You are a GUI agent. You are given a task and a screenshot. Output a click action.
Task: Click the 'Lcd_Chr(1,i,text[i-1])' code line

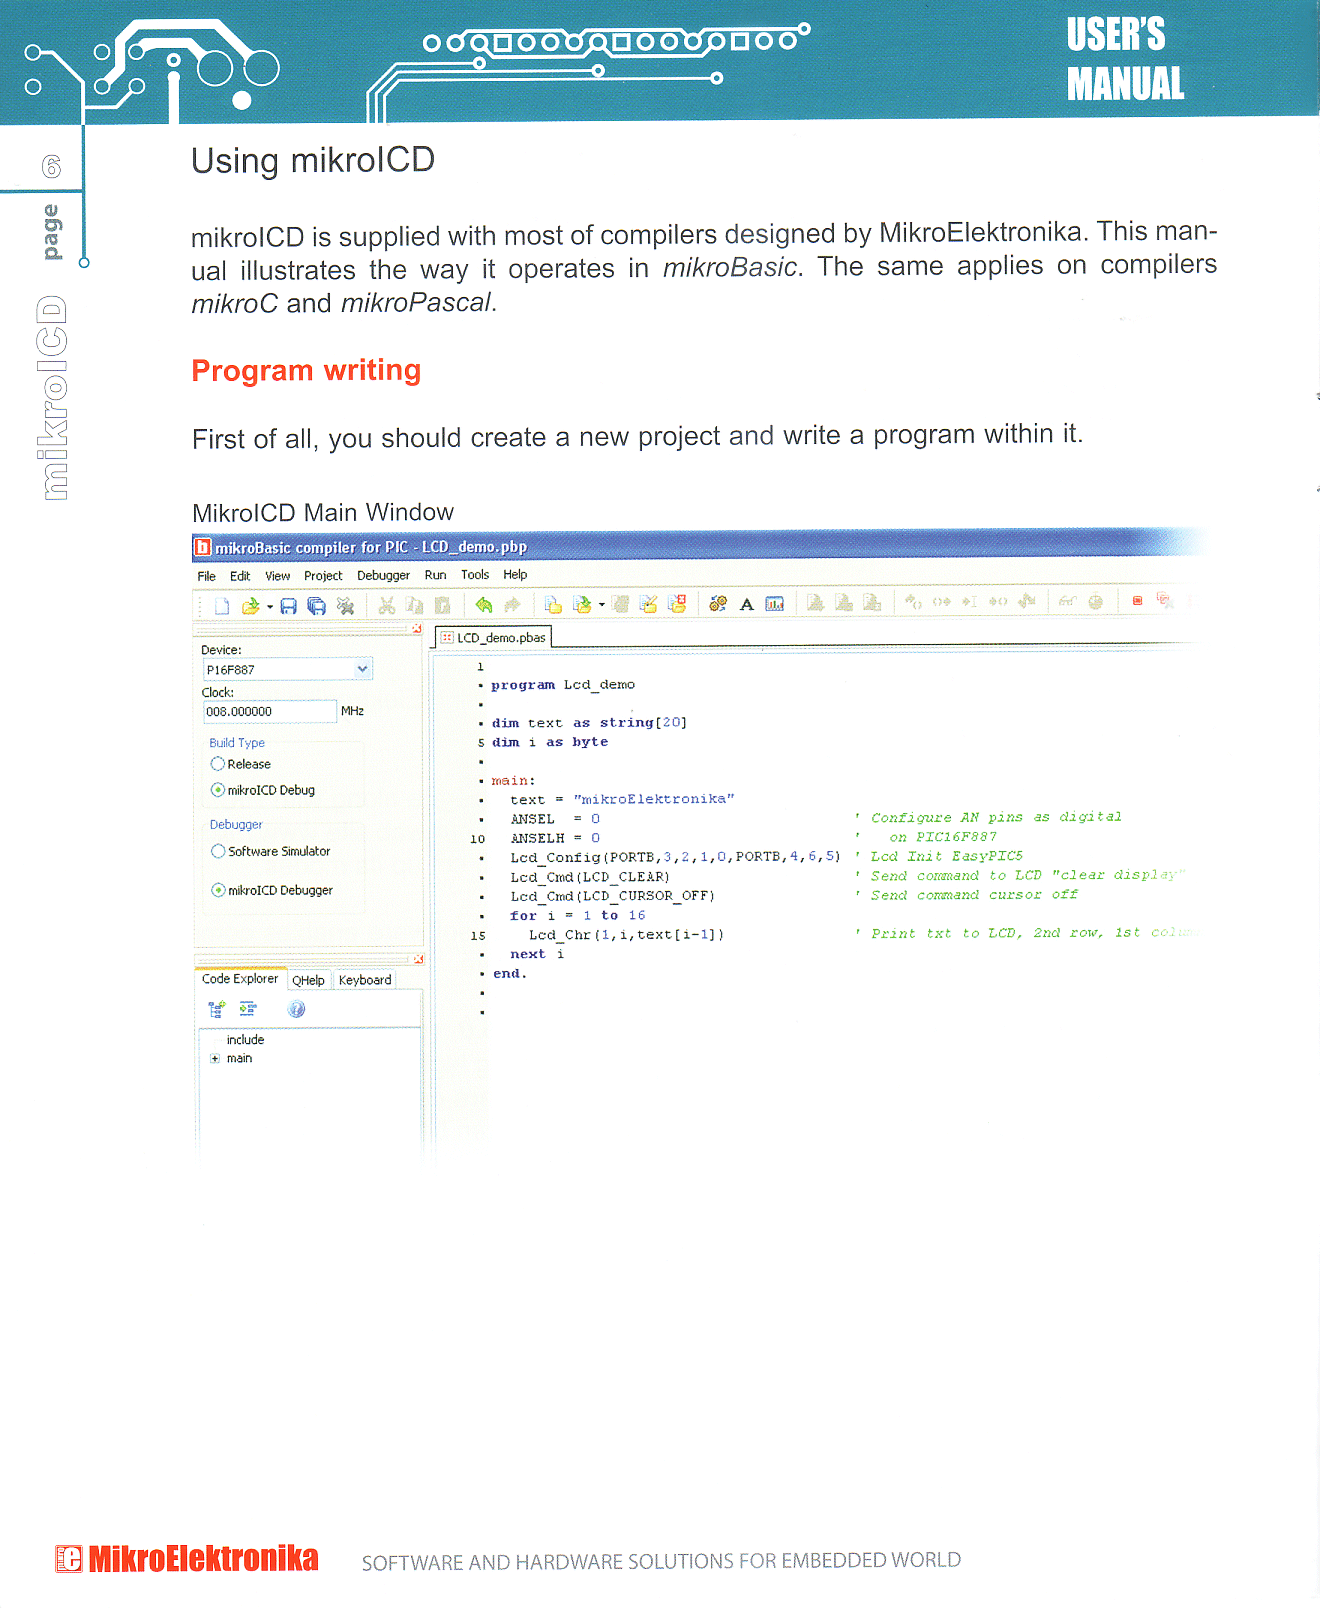[x=626, y=935]
